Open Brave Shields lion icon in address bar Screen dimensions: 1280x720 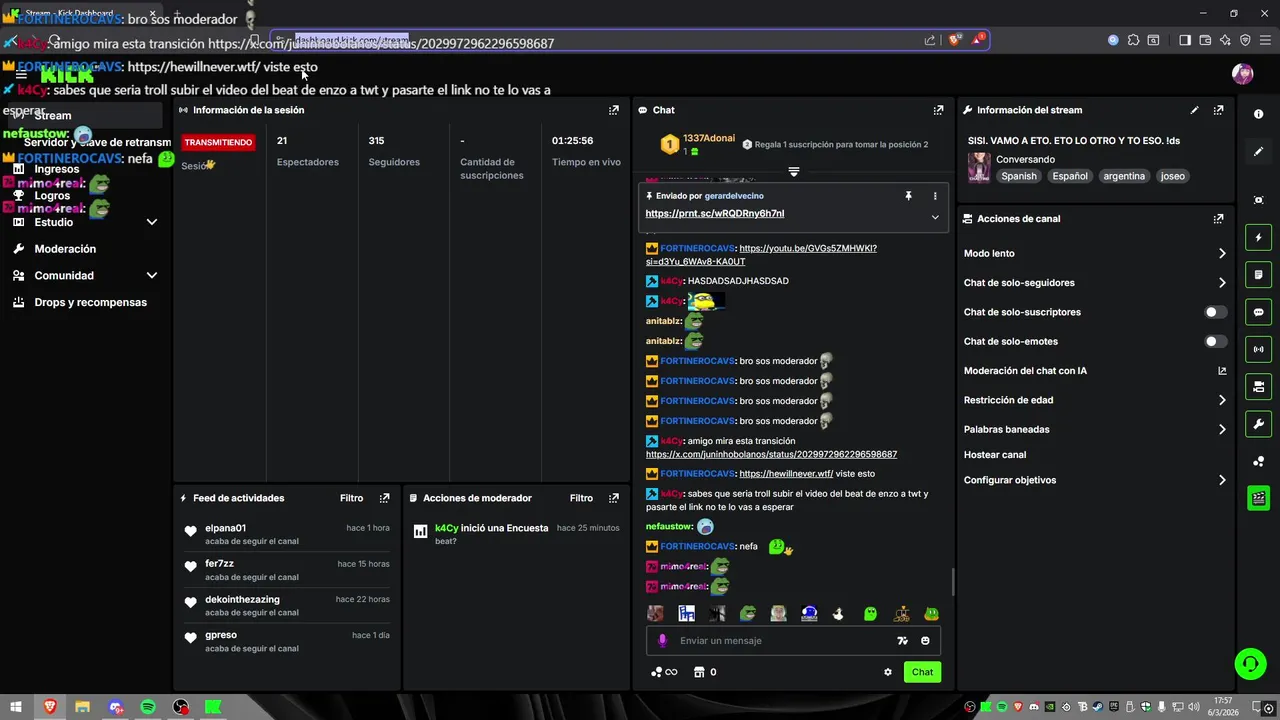(x=955, y=40)
